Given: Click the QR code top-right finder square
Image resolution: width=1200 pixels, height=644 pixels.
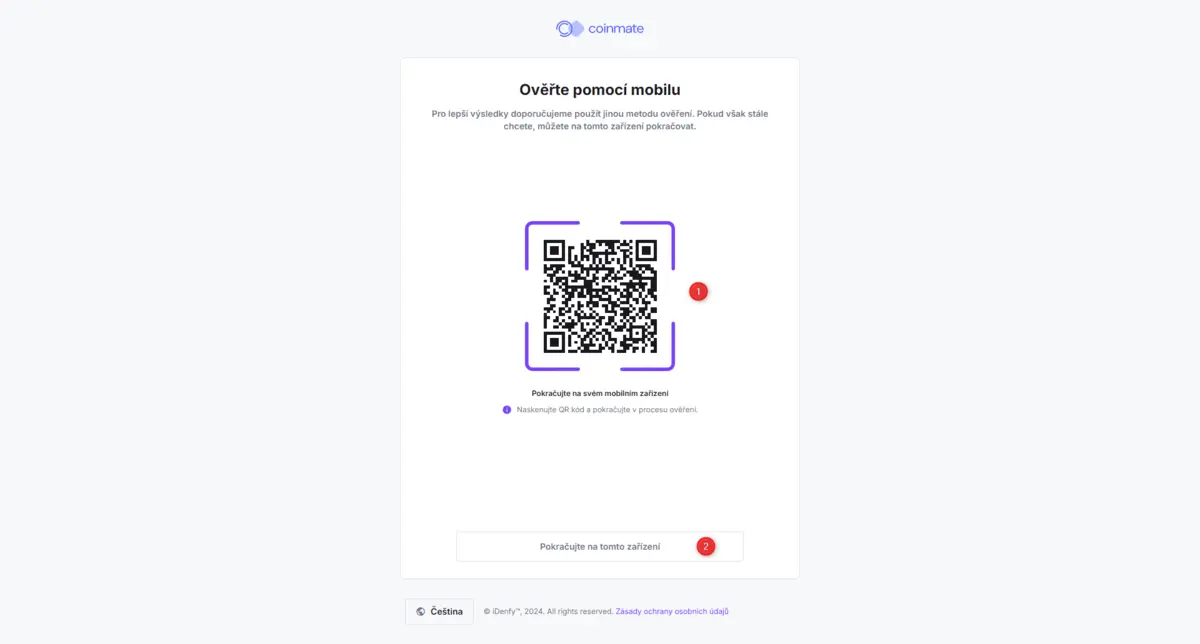Looking at the screenshot, I should click(645, 251).
